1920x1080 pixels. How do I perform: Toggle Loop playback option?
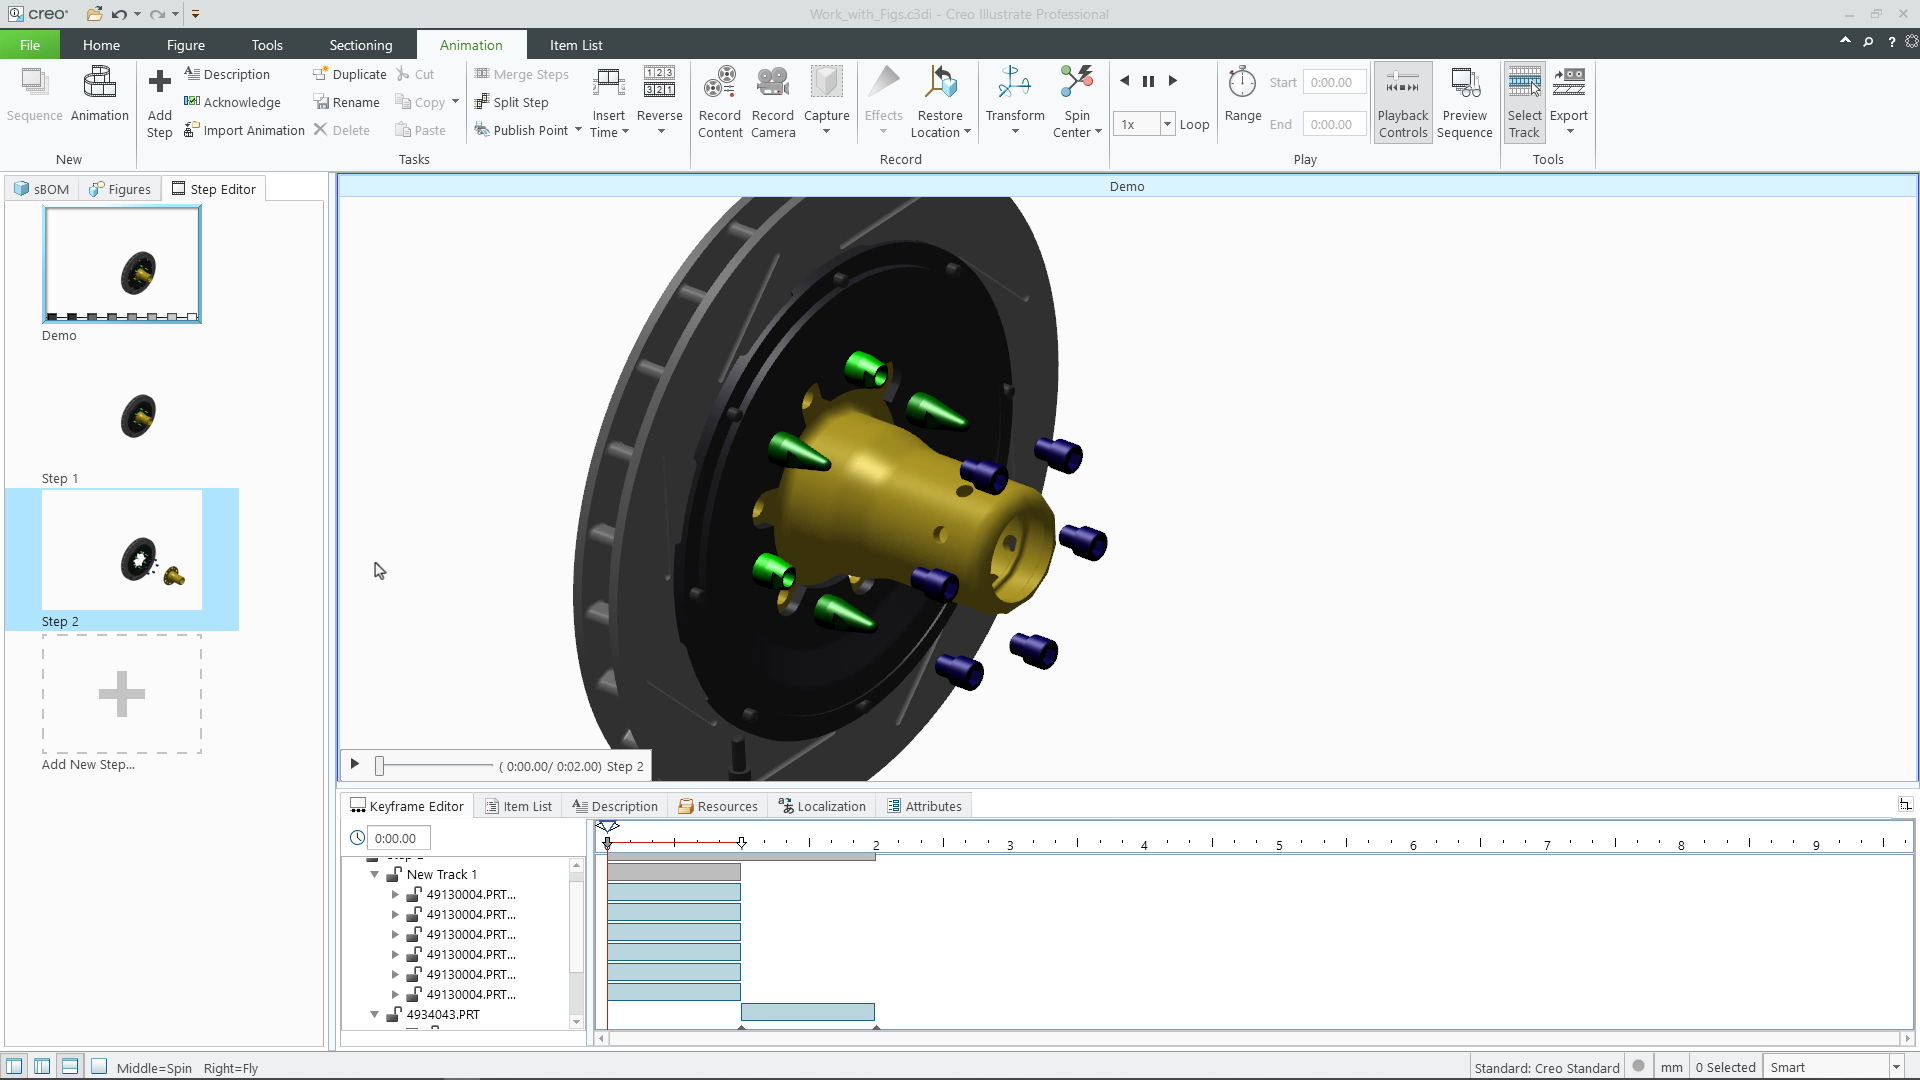coord(1194,124)
